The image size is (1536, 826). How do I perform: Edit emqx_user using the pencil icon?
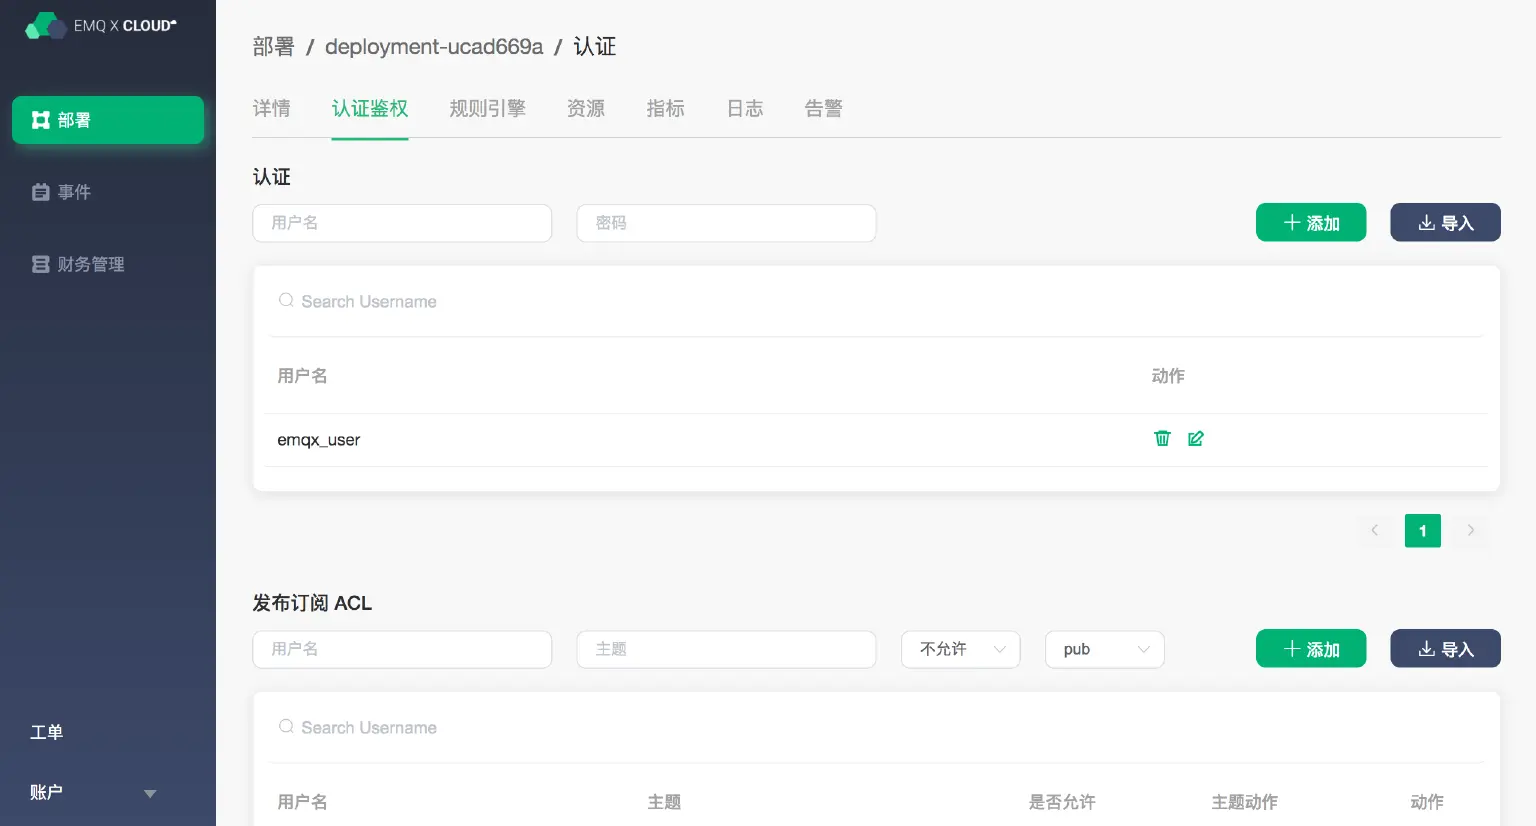coord(1195,438)
